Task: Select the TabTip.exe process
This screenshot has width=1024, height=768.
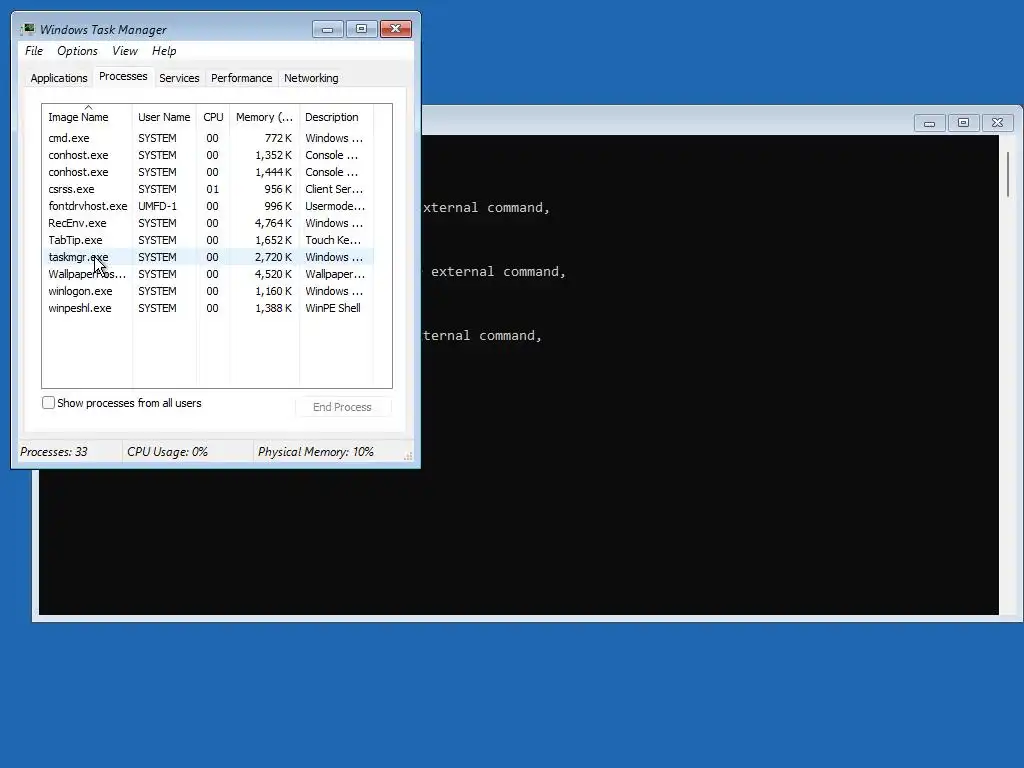Action: pos(208,240)
